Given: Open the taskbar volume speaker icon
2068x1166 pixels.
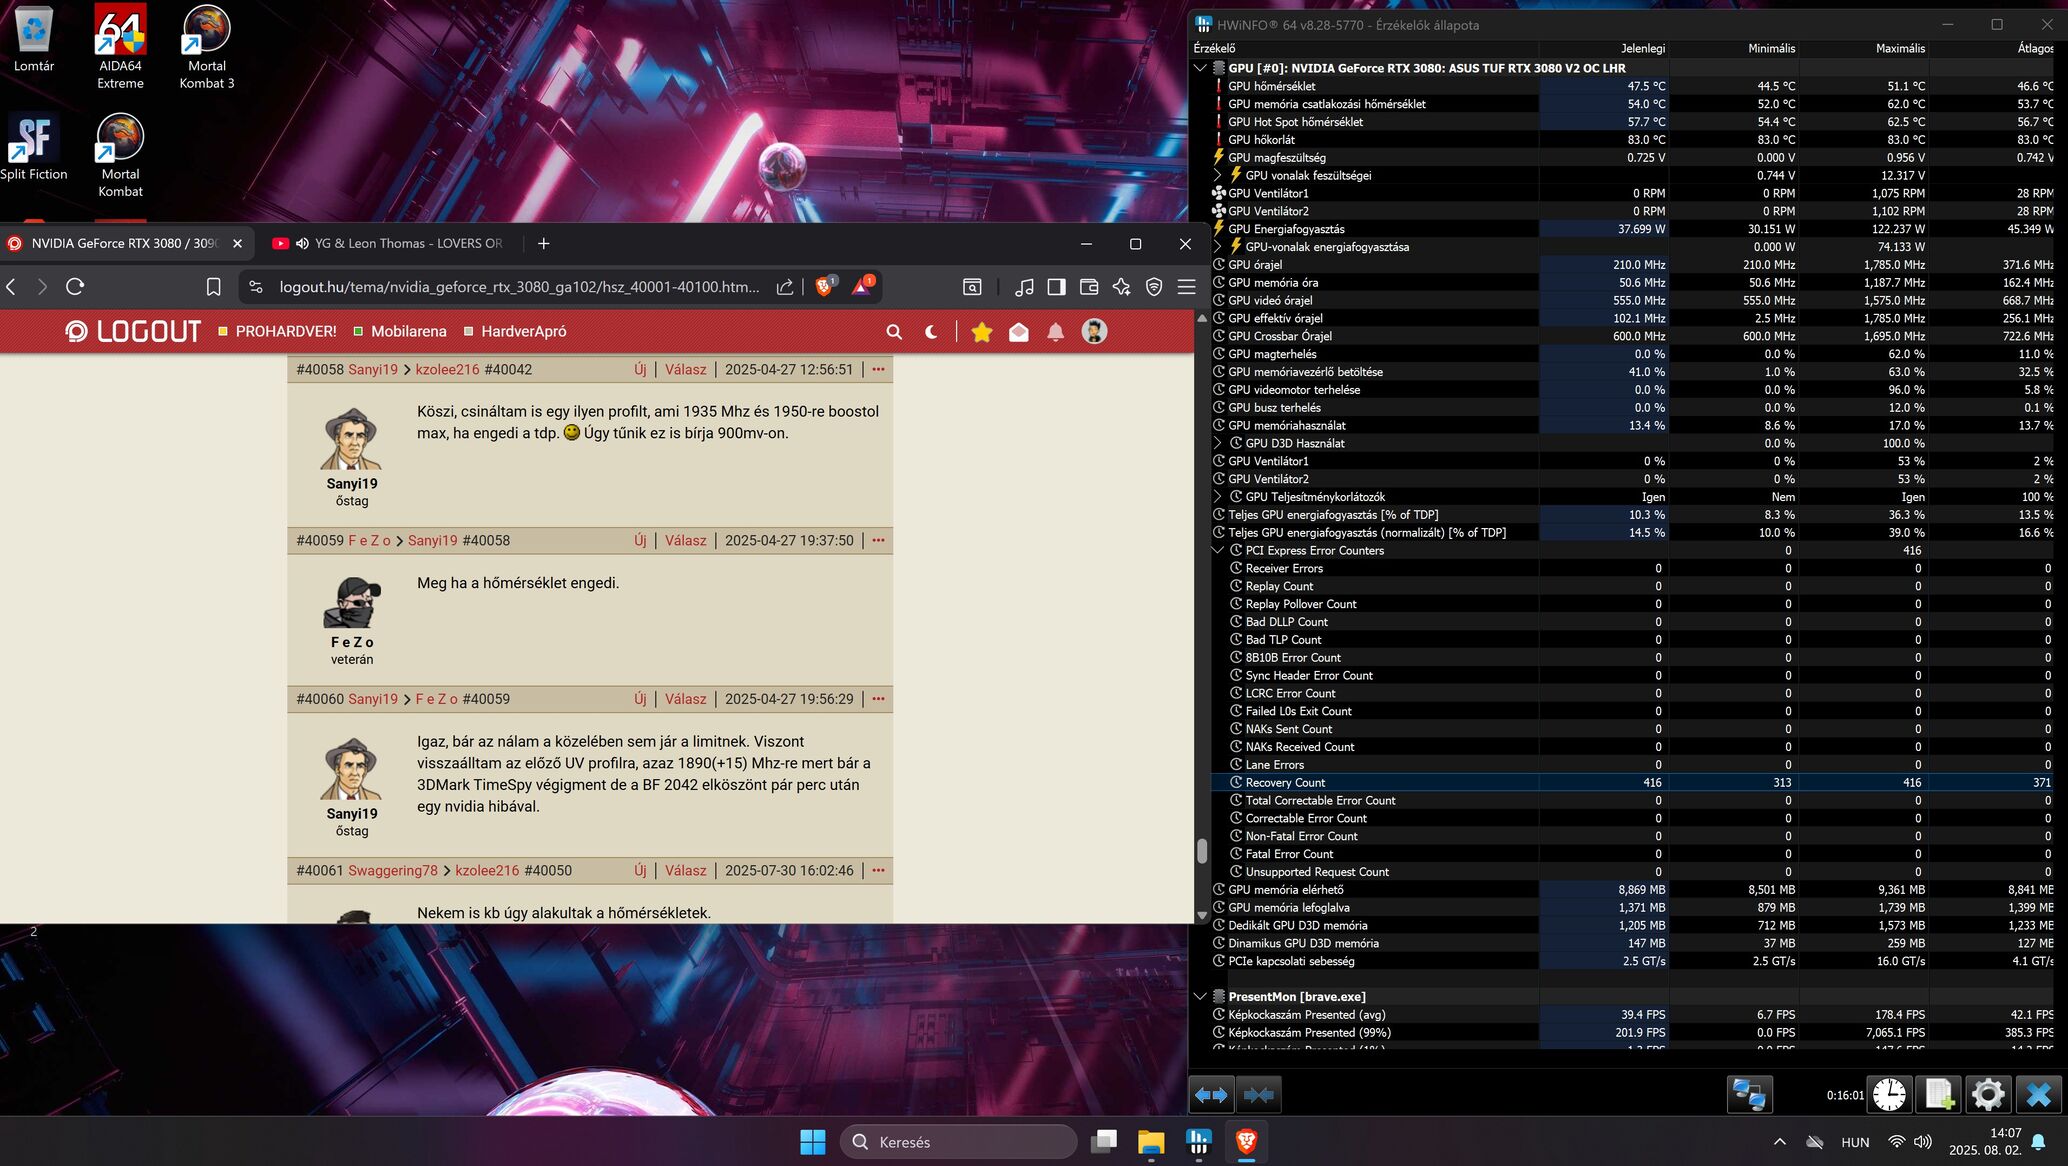Looking at the screenshot, I should [1922, 1142].
